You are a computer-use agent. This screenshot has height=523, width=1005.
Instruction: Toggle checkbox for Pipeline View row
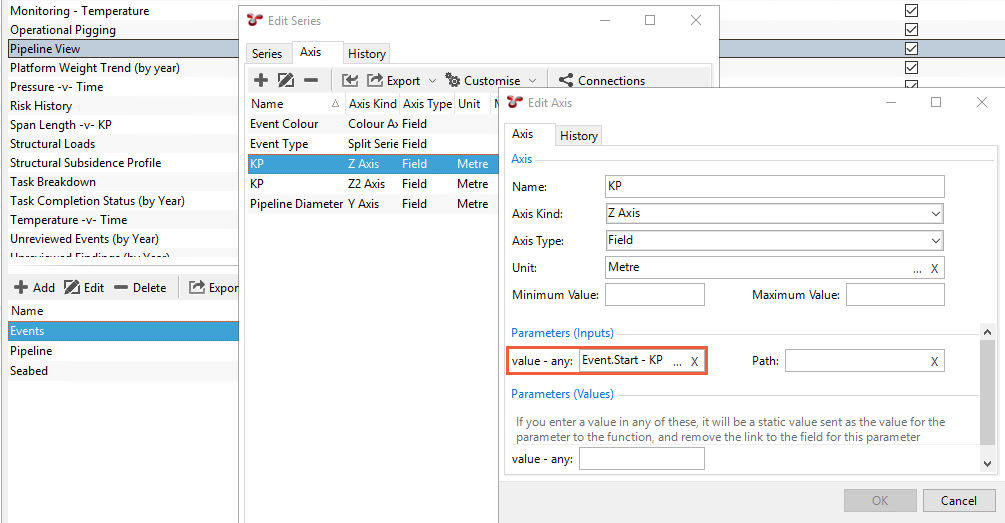(911, 48)
